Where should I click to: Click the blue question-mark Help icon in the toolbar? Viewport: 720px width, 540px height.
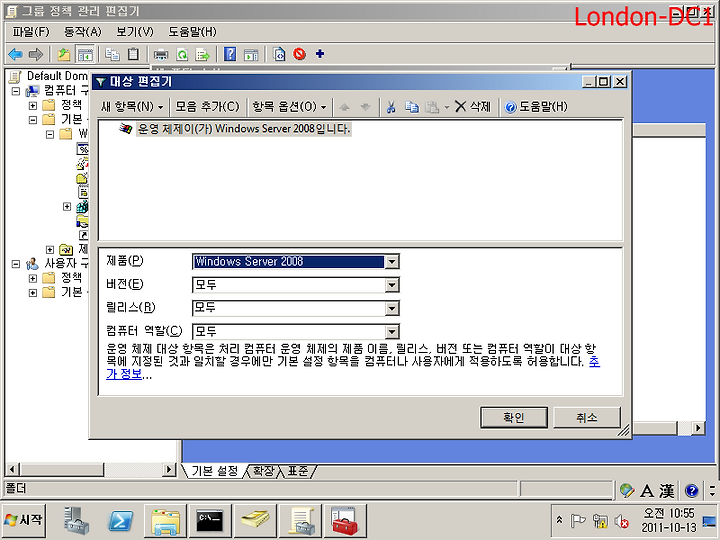(230, 55)
